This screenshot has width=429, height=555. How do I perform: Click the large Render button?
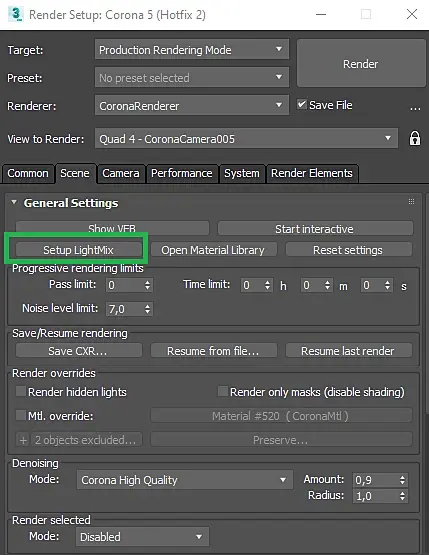tap(361, 64)
